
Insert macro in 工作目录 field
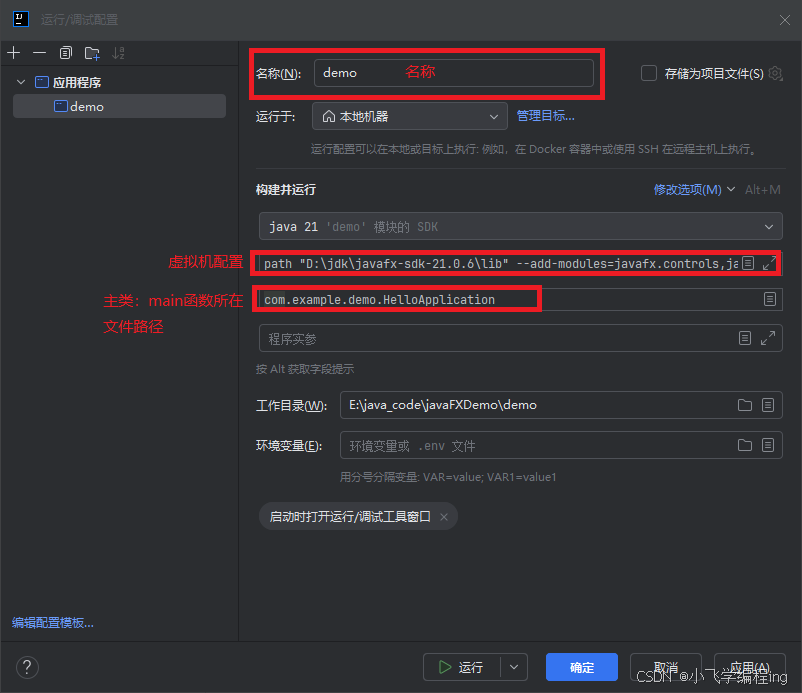(768, 405)
